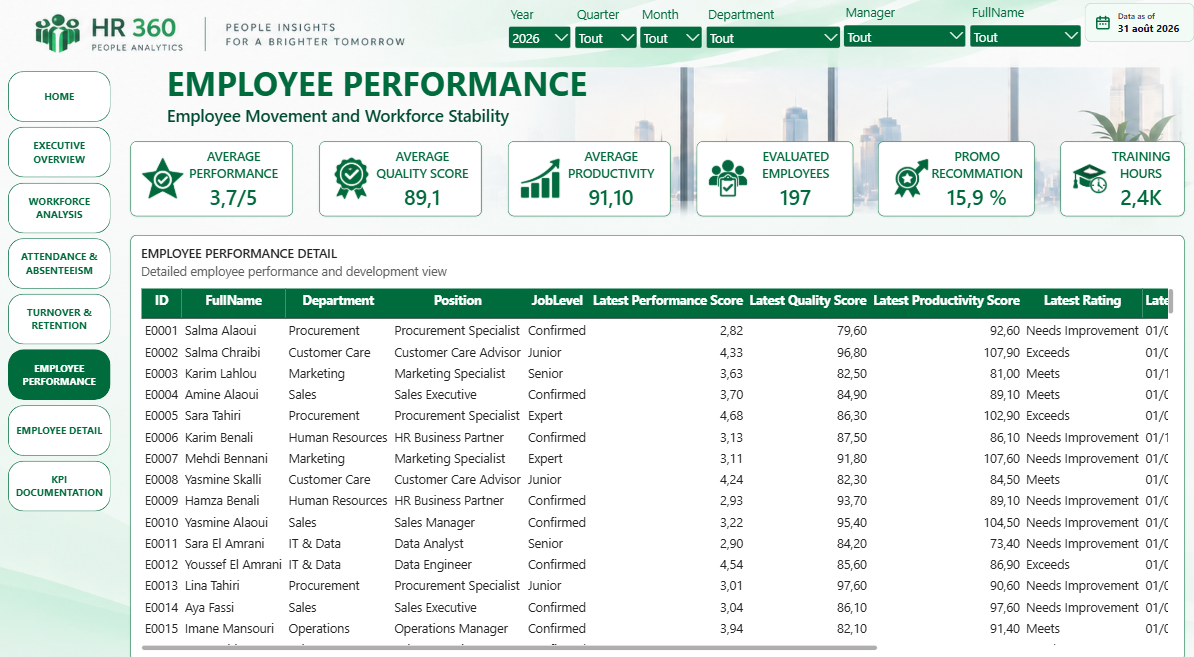
Task: Click the name Yasmine Skalli
Action: pyautogui.click(x=223, y=480)
